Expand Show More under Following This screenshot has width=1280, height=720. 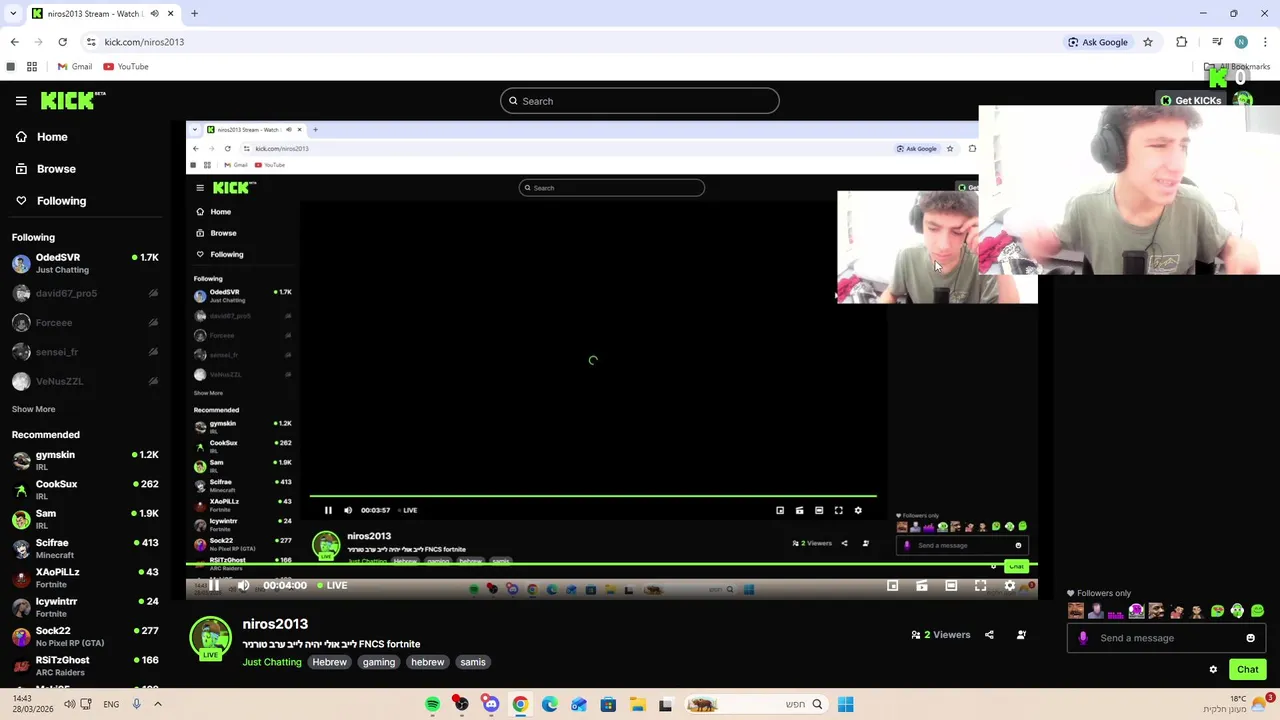coord(33,409)
